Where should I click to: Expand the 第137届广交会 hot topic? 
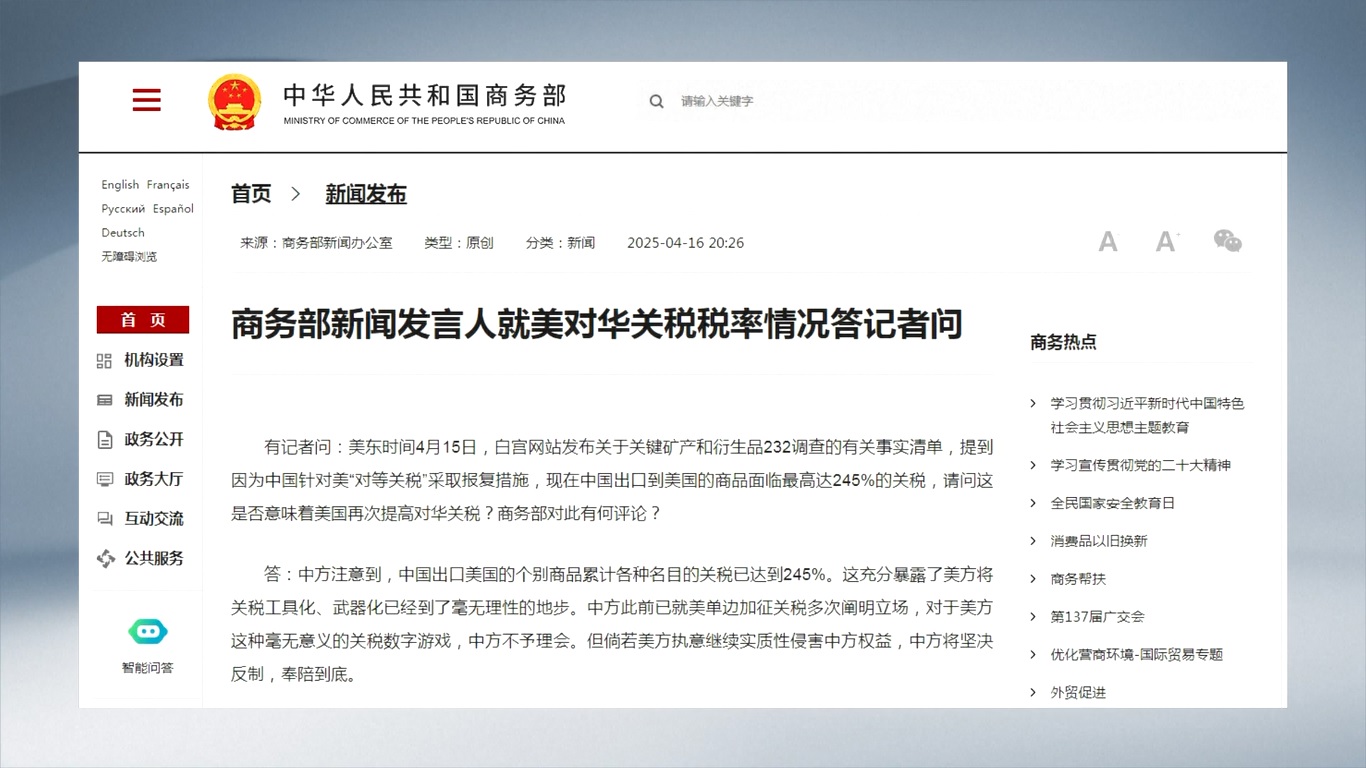(1097, 617)
